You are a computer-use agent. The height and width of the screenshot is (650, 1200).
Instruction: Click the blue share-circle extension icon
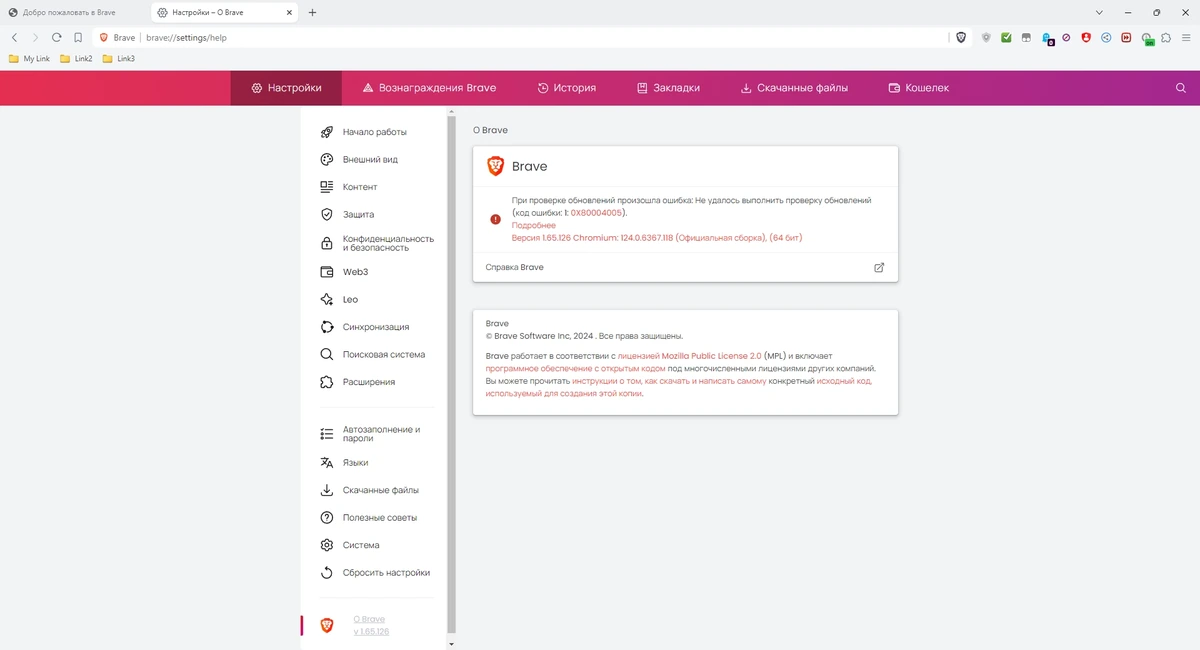point(1106,37)
